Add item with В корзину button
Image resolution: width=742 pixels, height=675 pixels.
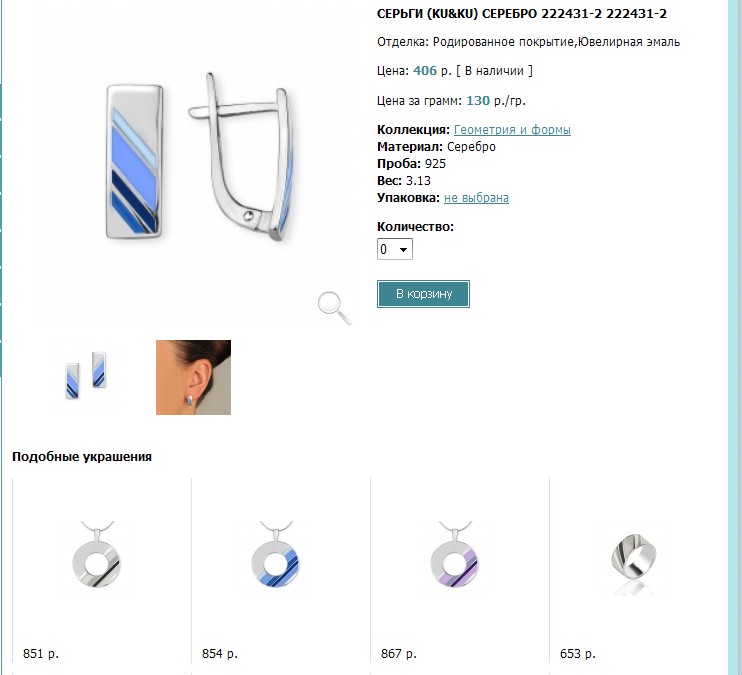pyautogui.click(x=424, y=294)
